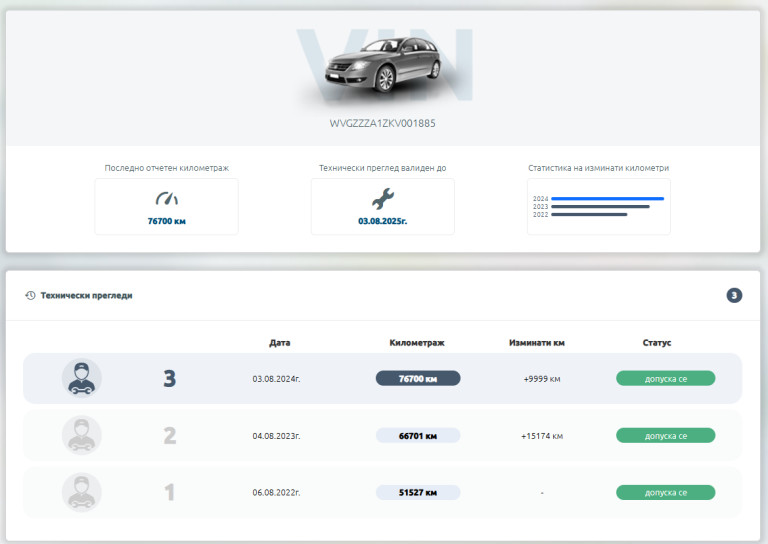
Task: Click the 2024 bar in mileage statistics
Action: pyautogui.click(x=607, y=199)
